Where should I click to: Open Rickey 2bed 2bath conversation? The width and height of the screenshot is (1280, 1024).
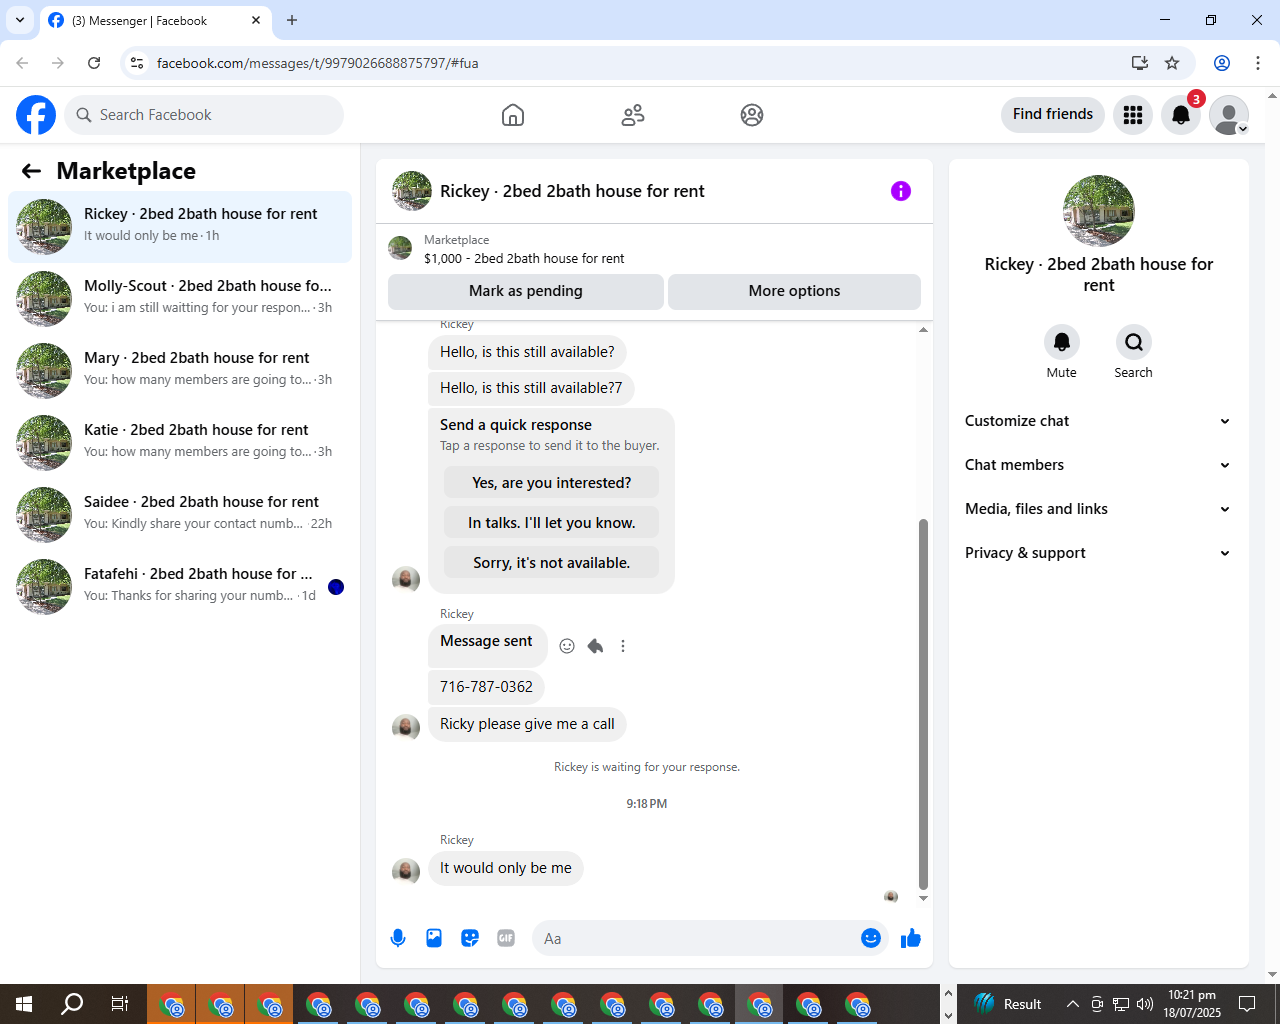click(x=180, y=227)
